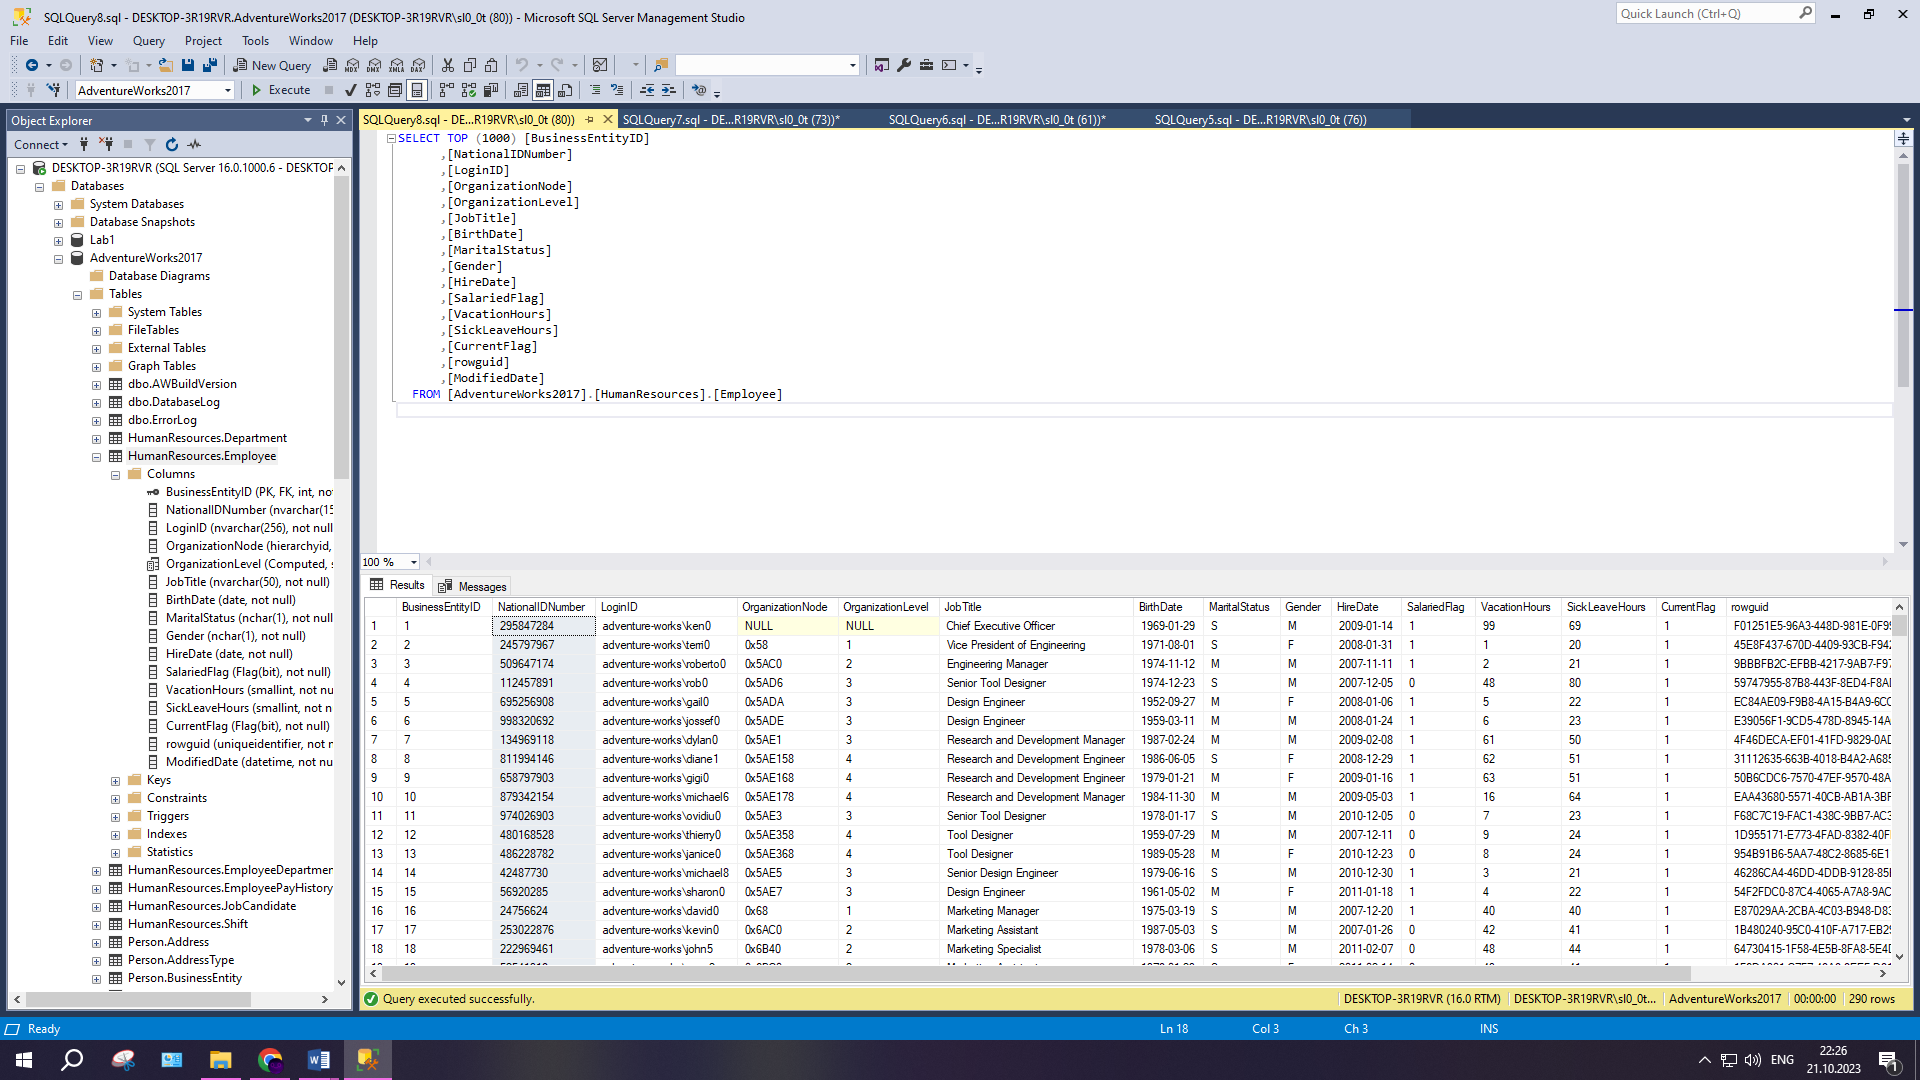Image resolution: width=1920 pixels, height=1080 pixels.
Task: Comment out selected lines icon
Action: point(595,91)
